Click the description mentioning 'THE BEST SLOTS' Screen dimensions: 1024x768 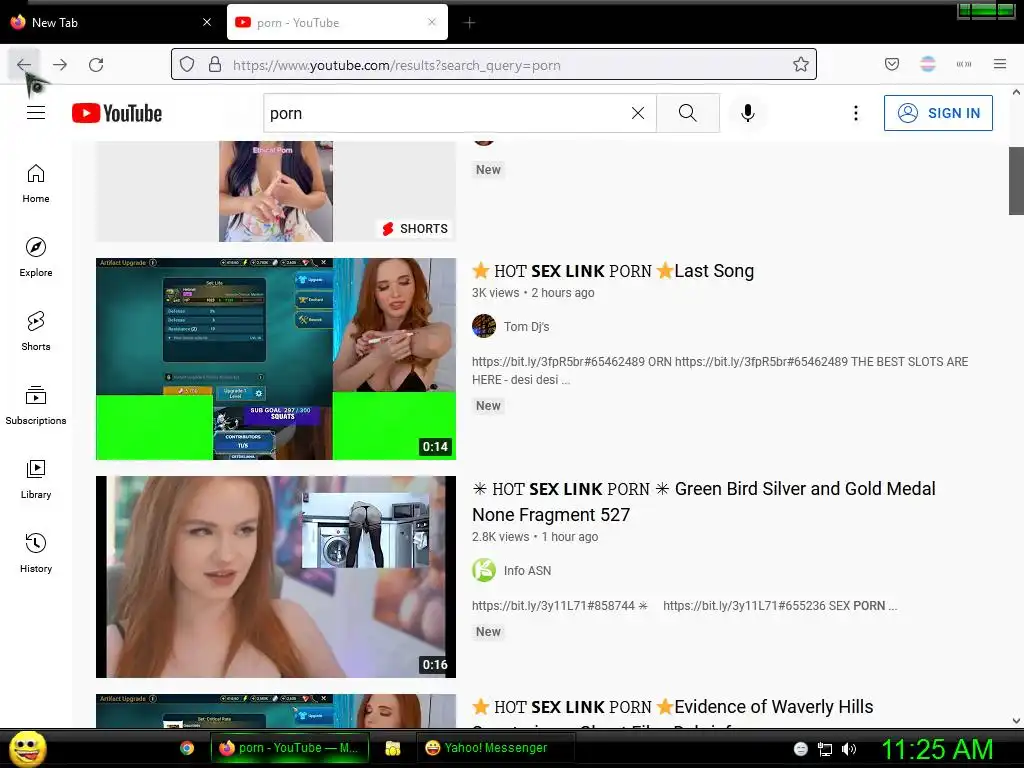[x=720, y=370]
